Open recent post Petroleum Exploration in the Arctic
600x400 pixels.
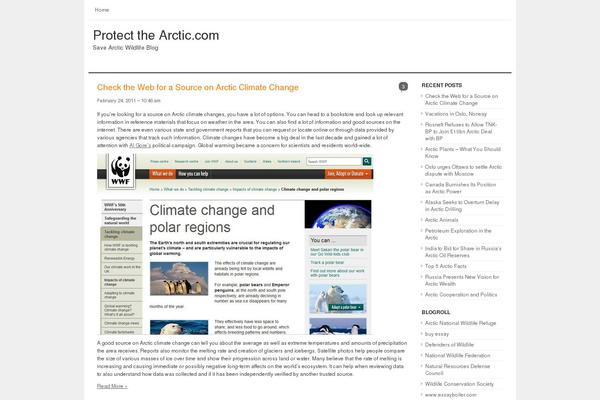pos(458,234)
